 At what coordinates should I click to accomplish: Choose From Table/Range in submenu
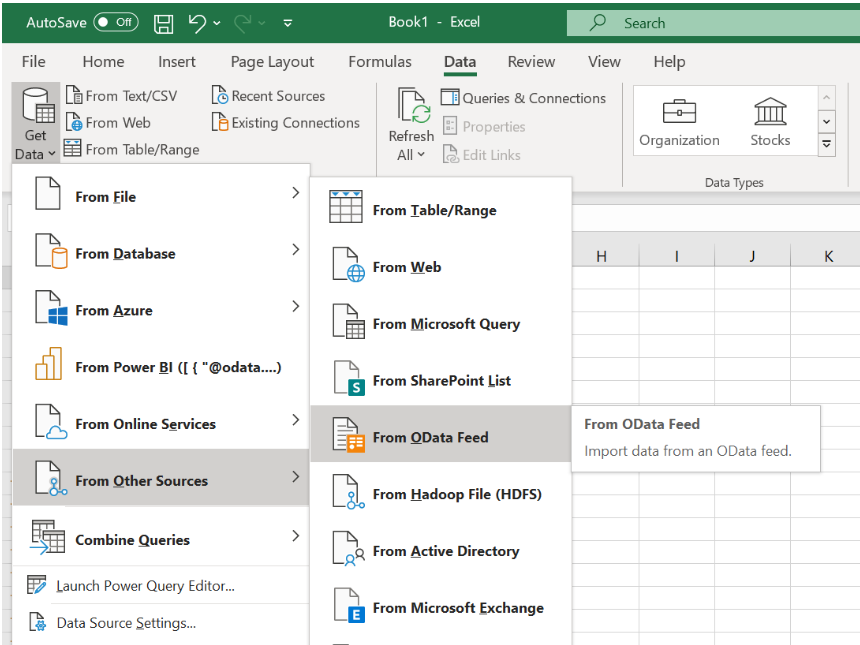pyautogui.click(x=442, y=207)
